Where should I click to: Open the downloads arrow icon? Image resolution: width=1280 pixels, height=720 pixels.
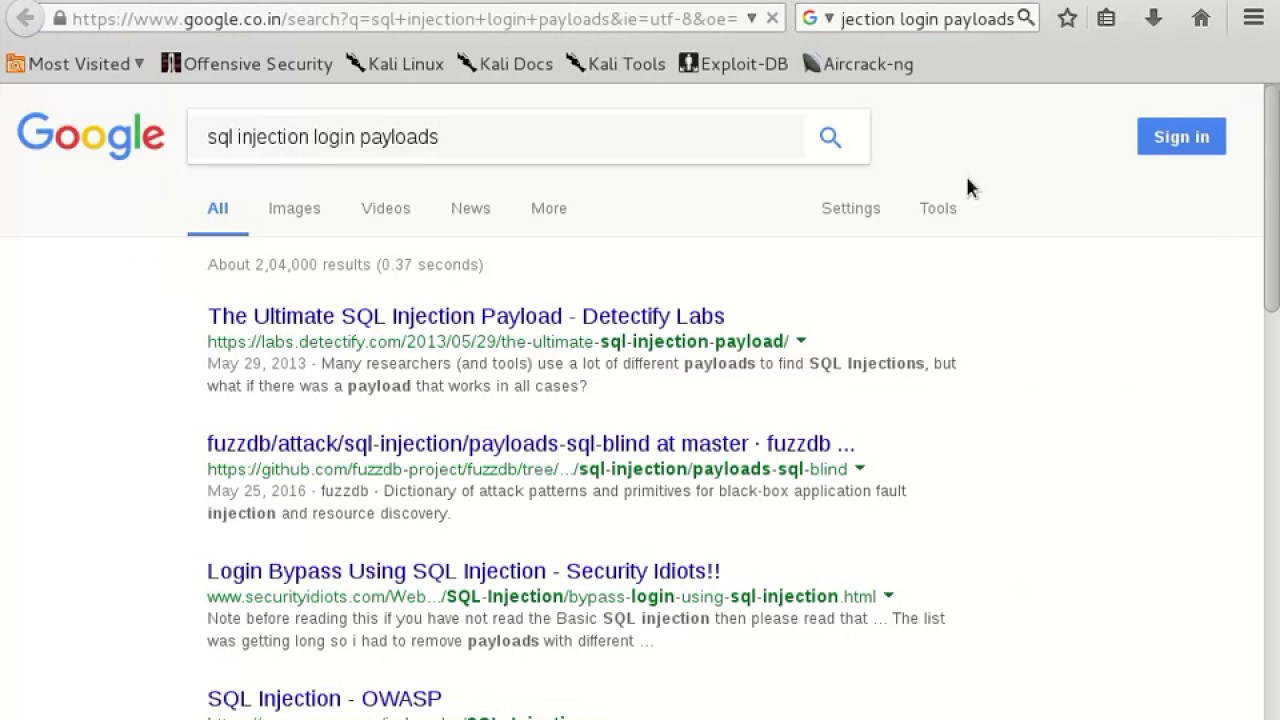point(1153,18)
